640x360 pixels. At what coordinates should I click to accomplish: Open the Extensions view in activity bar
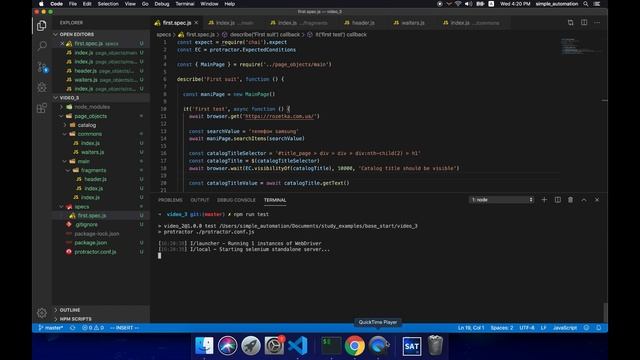42,108
